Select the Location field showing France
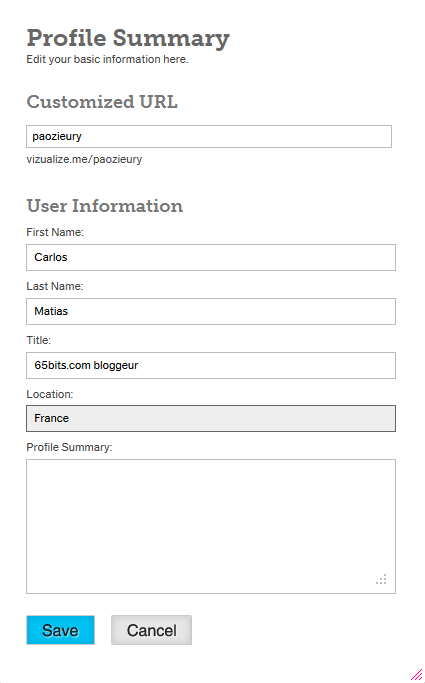The image size is (425, 683). (211, 419)
